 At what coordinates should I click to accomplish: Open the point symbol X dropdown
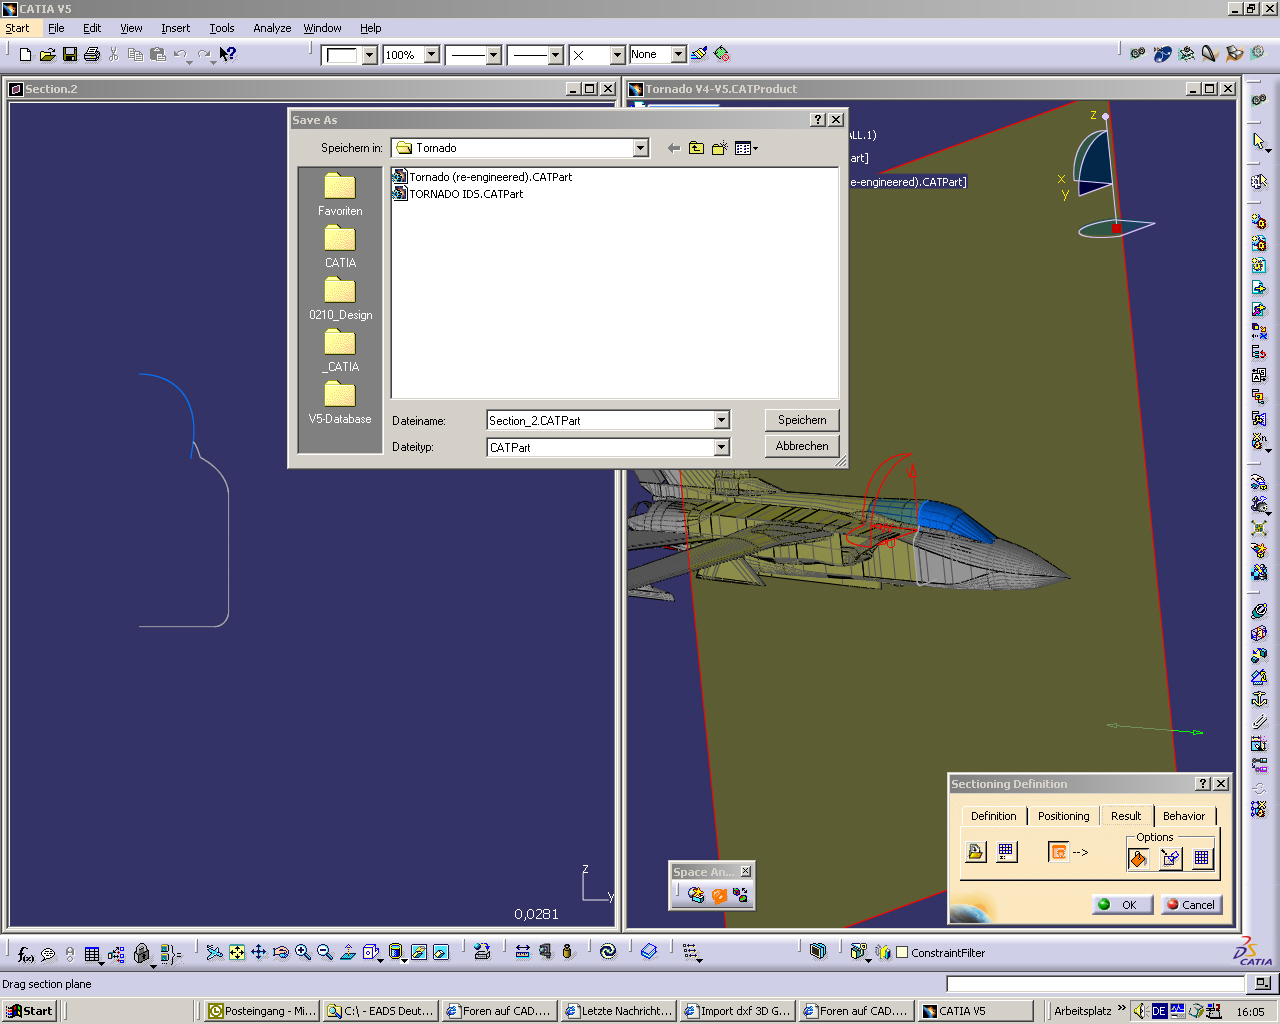pos(617,55)
